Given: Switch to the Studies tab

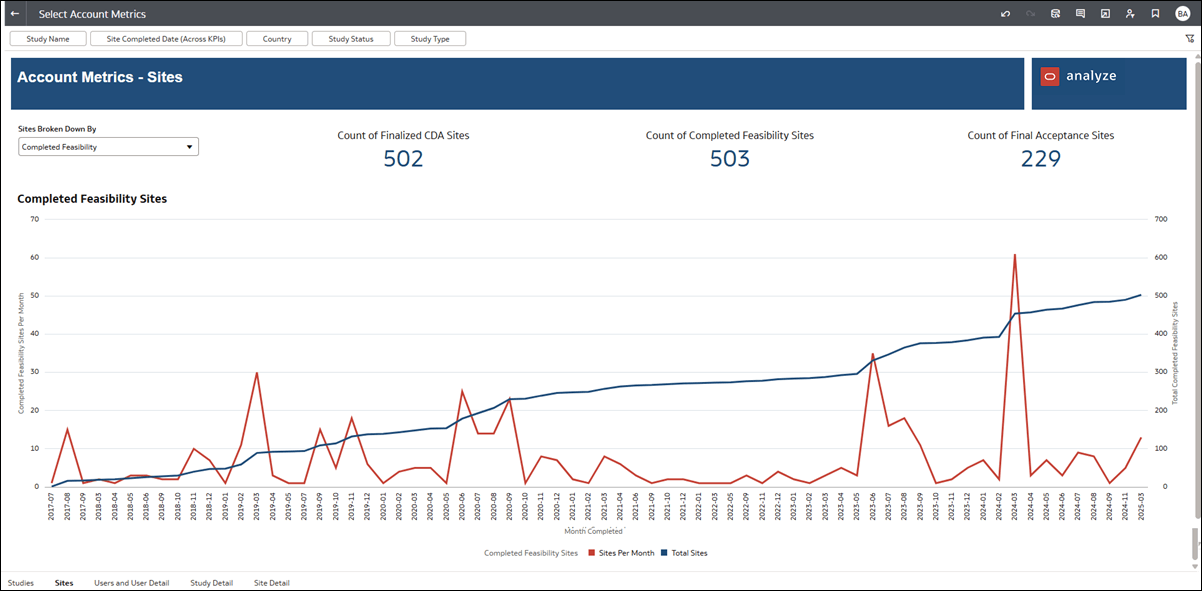Looking at the screenshot, I should click(x=21, y=582).
